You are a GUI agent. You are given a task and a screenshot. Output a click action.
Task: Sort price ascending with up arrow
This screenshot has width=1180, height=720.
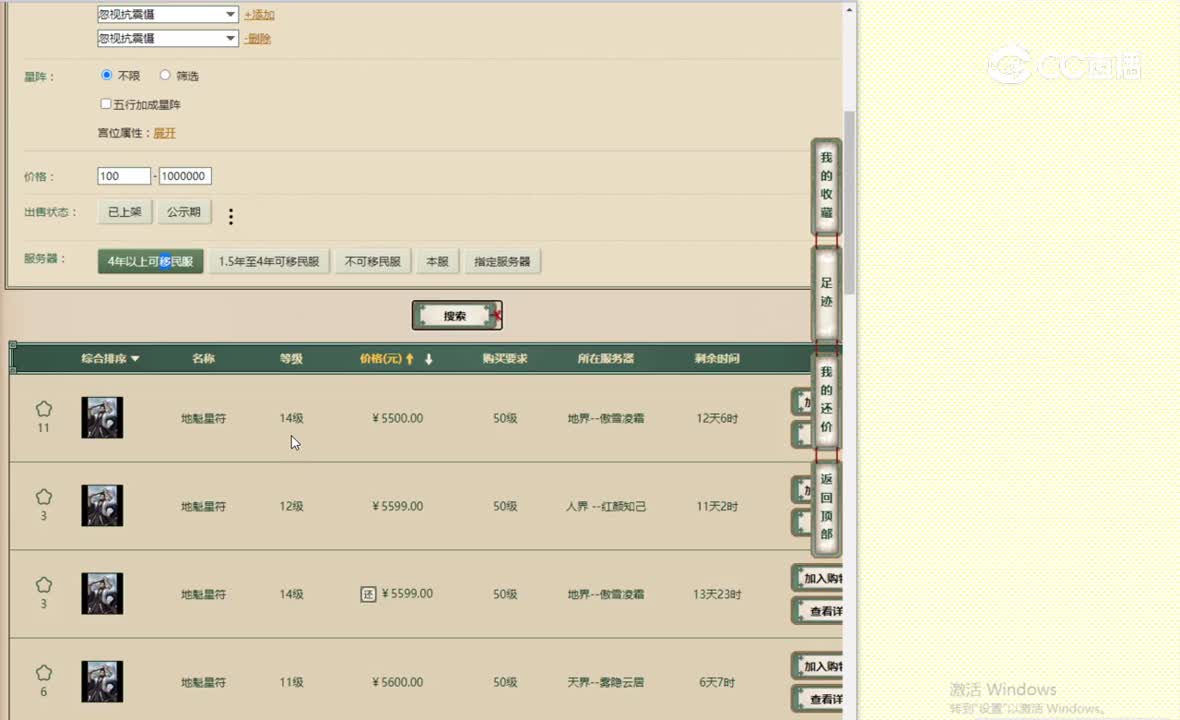tap(410, 359)
